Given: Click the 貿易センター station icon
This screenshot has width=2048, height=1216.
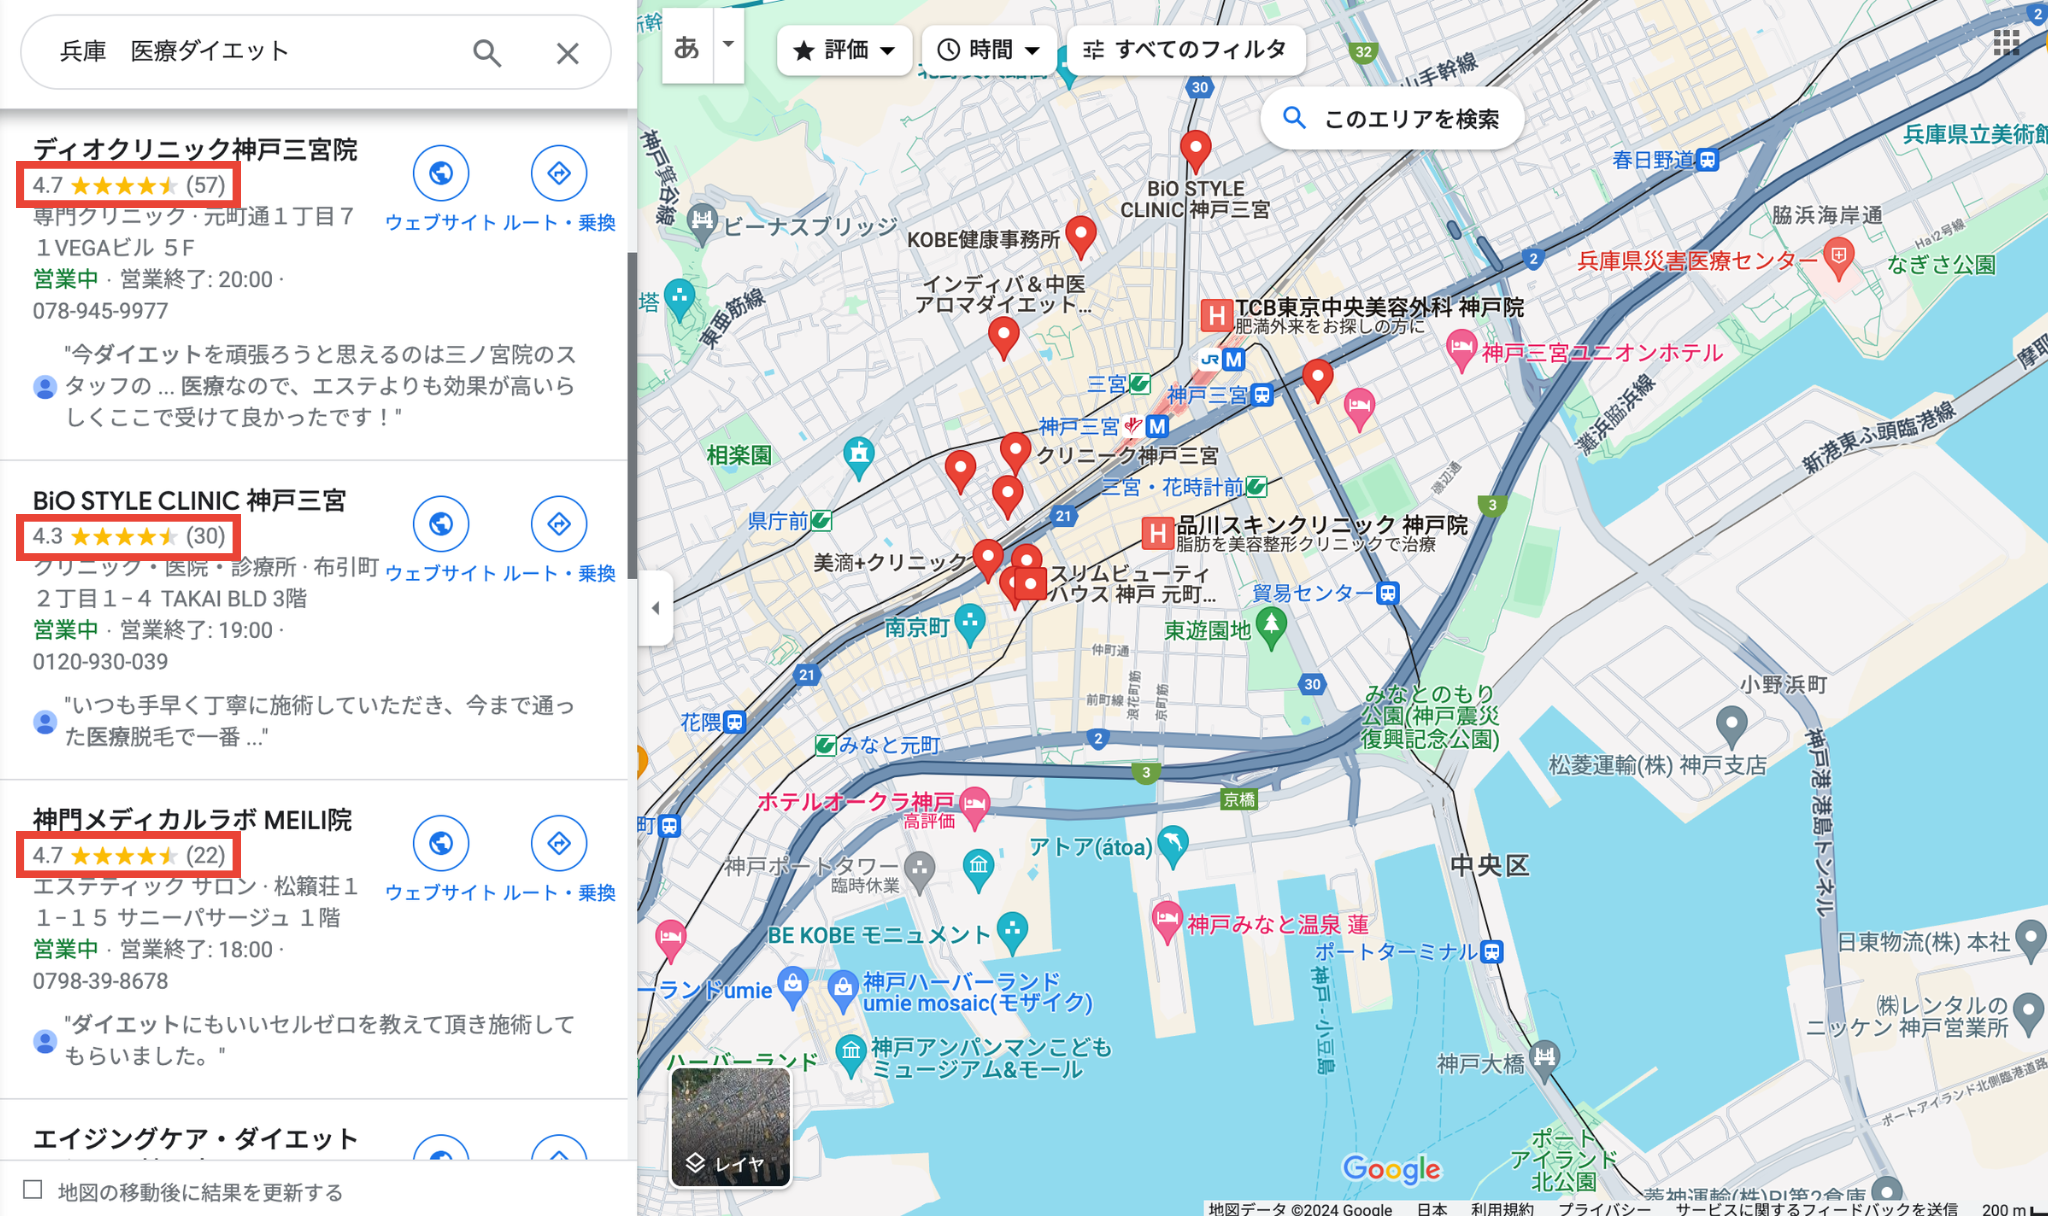Looking at the screenshot, I should 1388,593.
